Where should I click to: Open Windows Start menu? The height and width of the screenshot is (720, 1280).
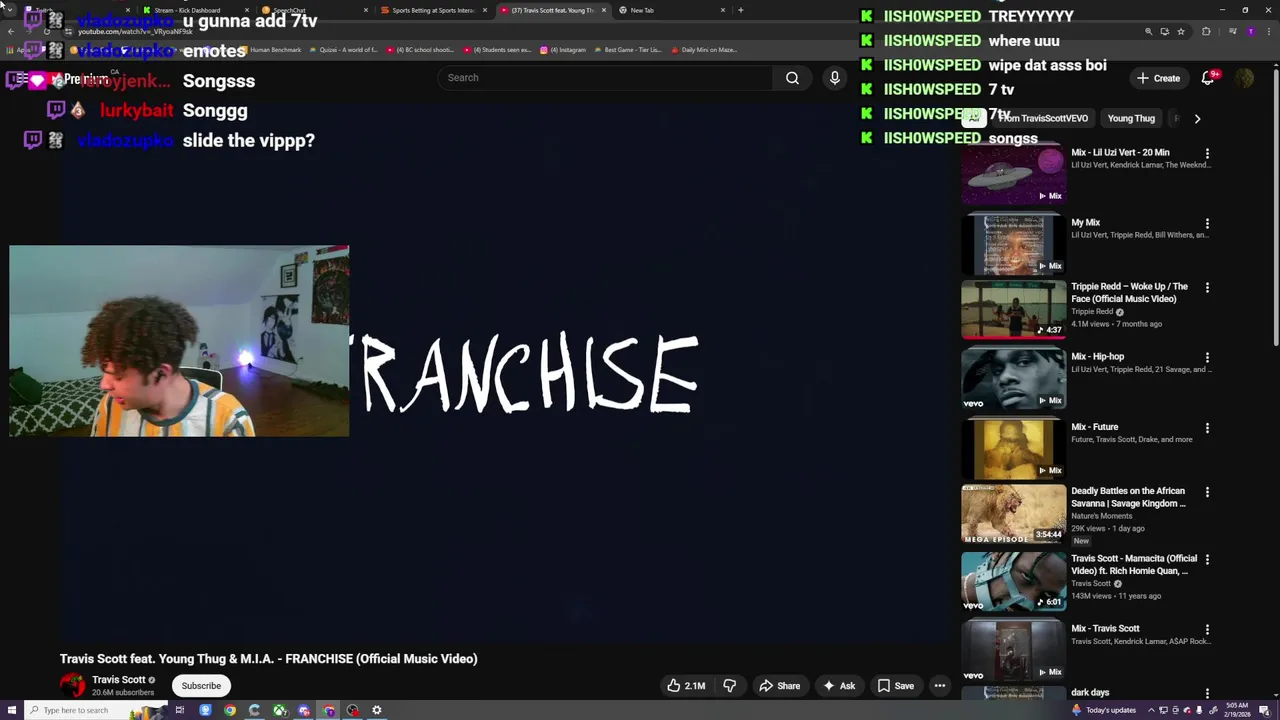10,710
